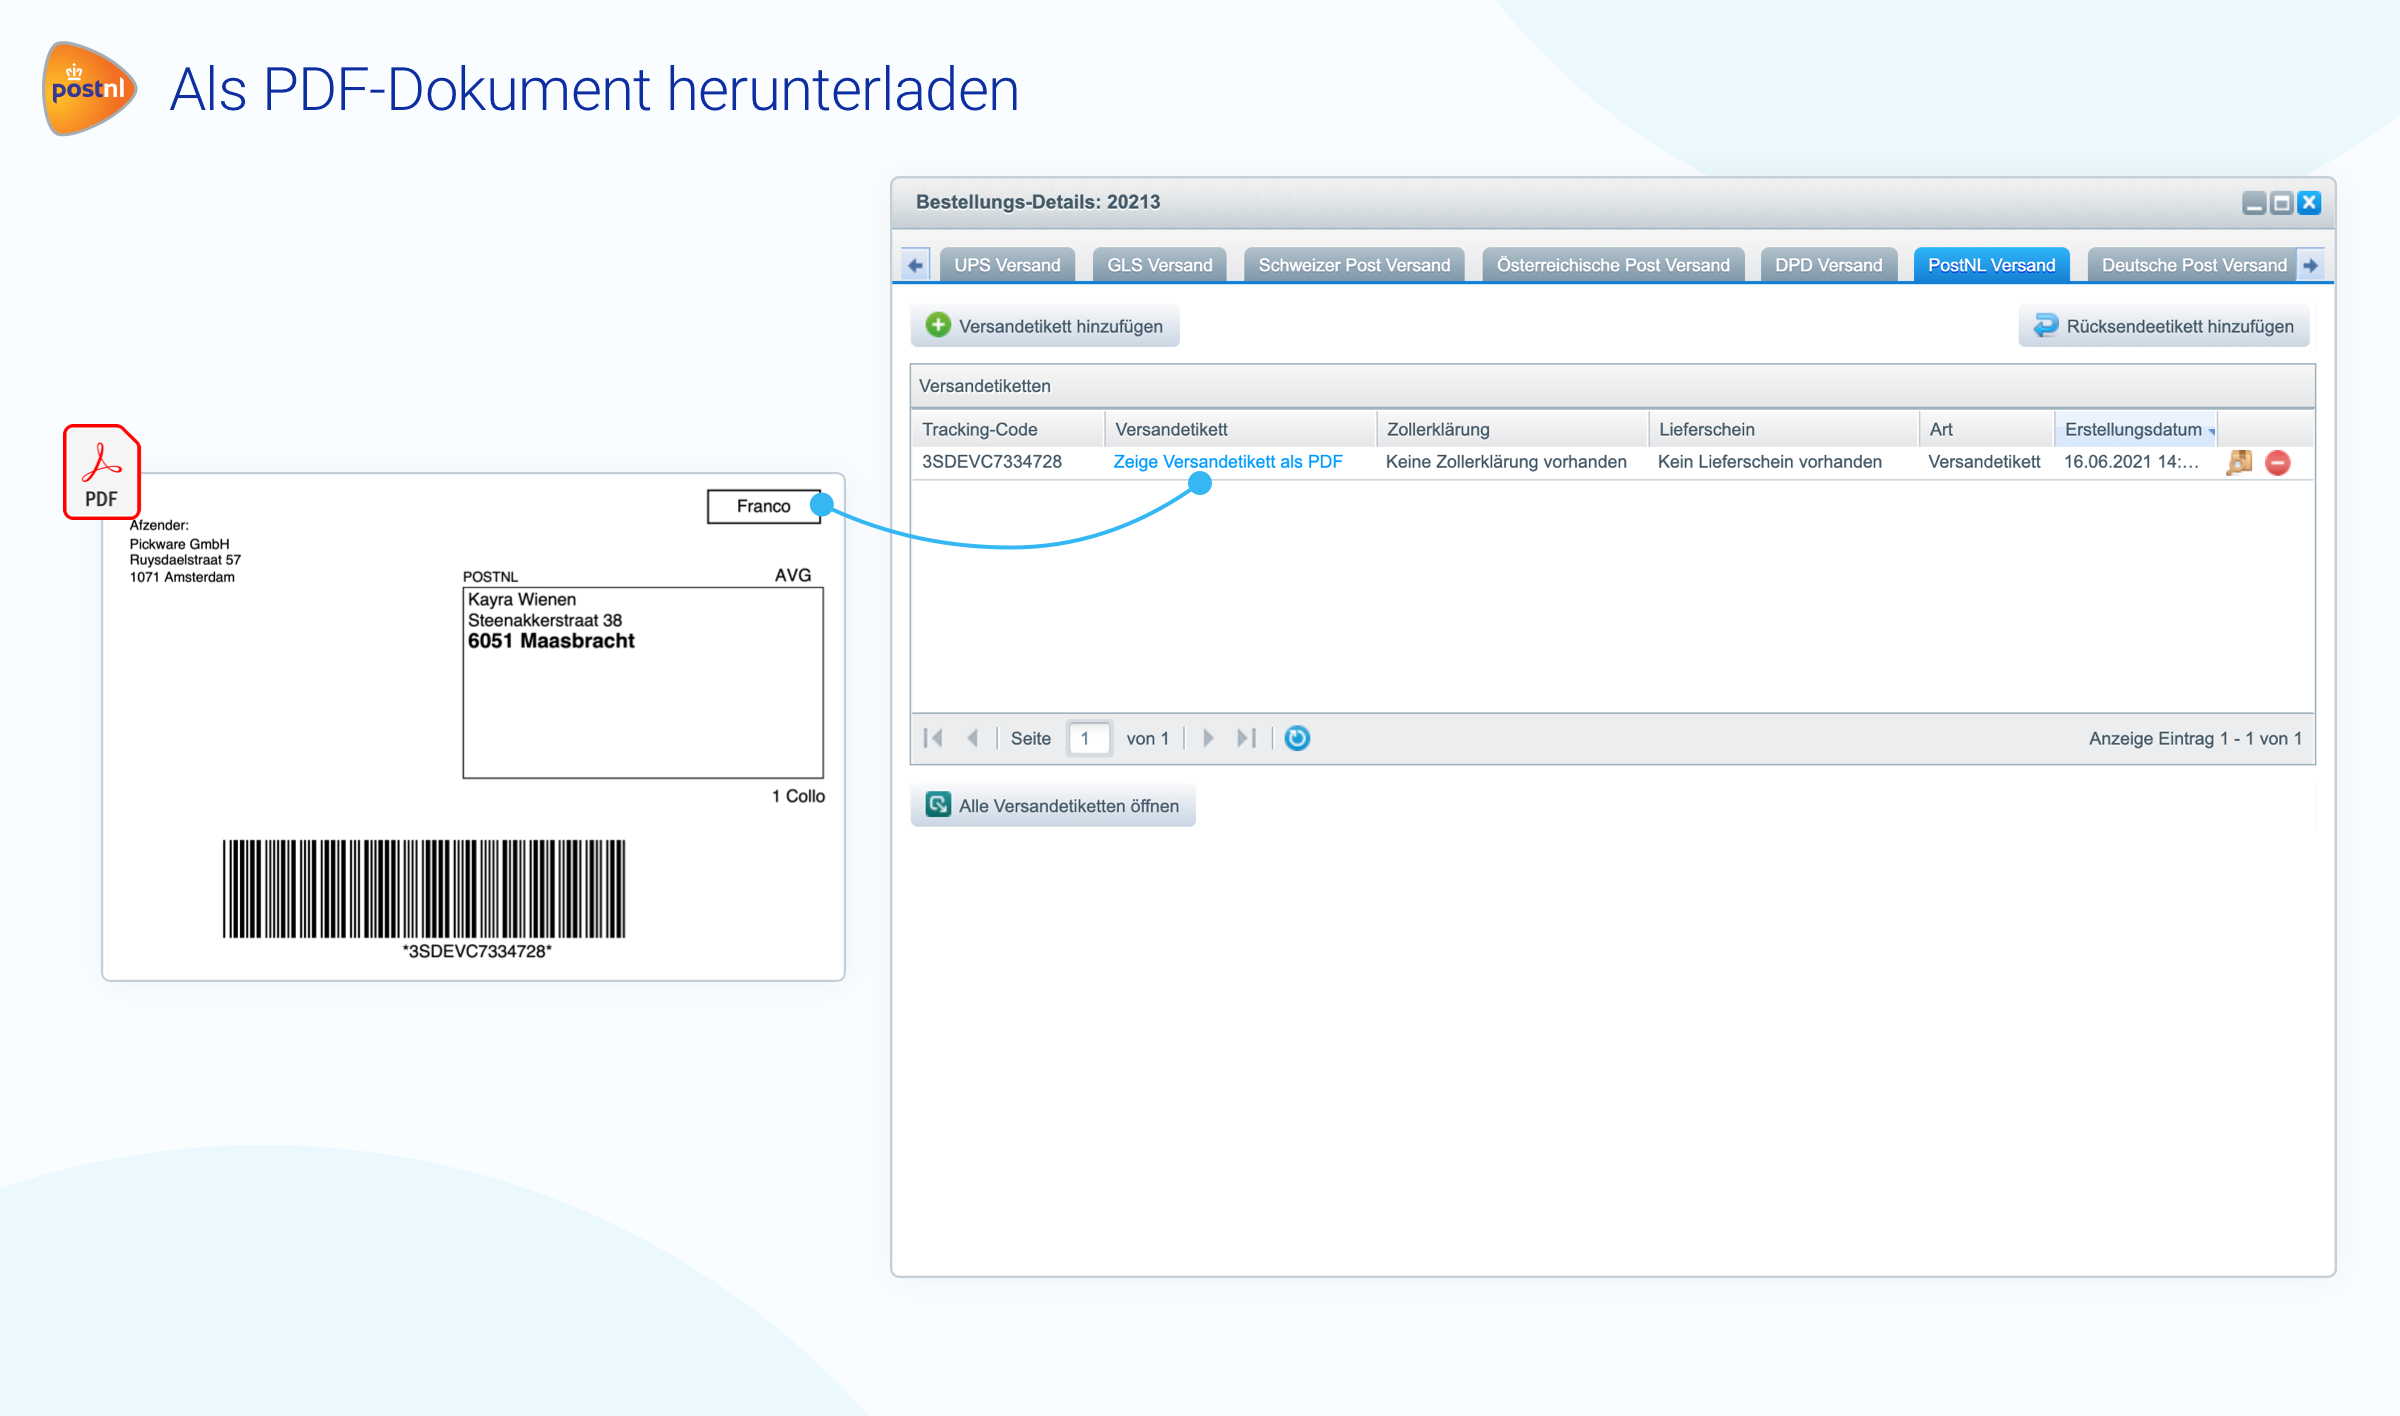The image size is (2400, 1416).
Task: Click the date cell 16.06.2021 14:…
Action: [x=2131, y=462]
